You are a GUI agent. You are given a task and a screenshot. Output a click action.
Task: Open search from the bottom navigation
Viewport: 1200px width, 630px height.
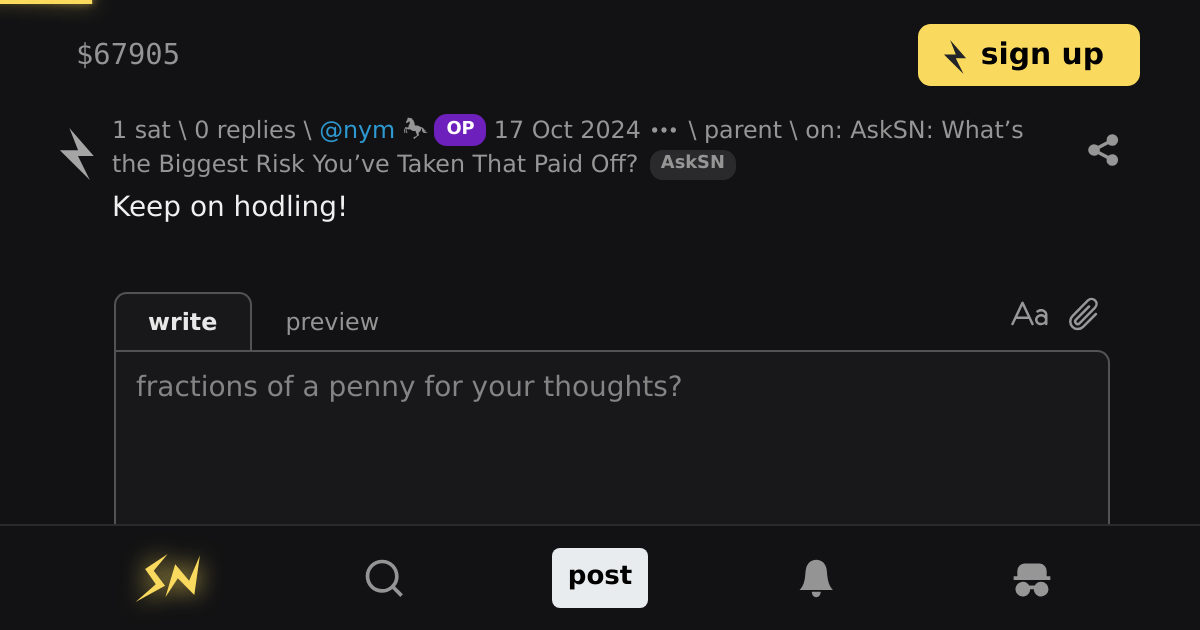click(384, 578)
